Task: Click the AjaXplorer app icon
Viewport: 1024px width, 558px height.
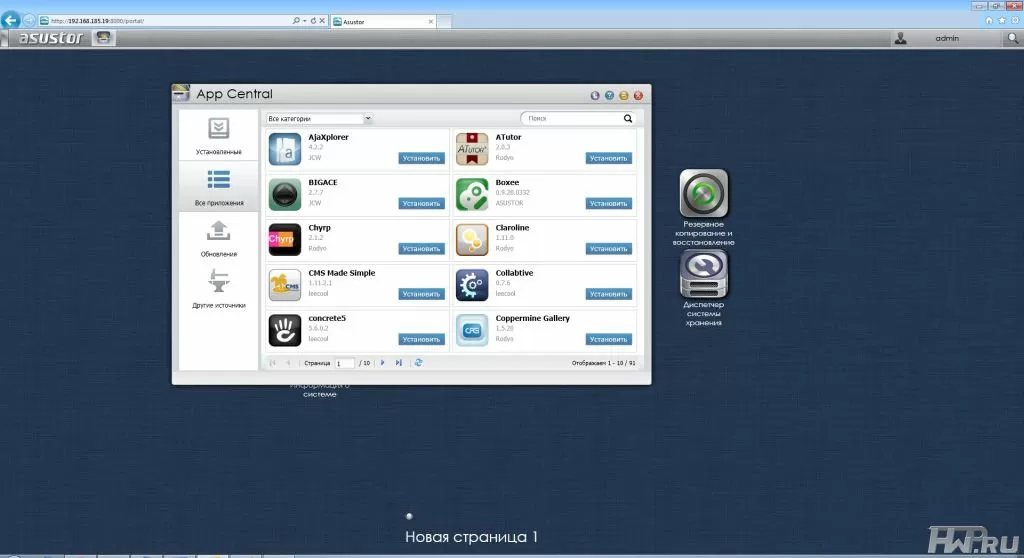Action: 285,149
